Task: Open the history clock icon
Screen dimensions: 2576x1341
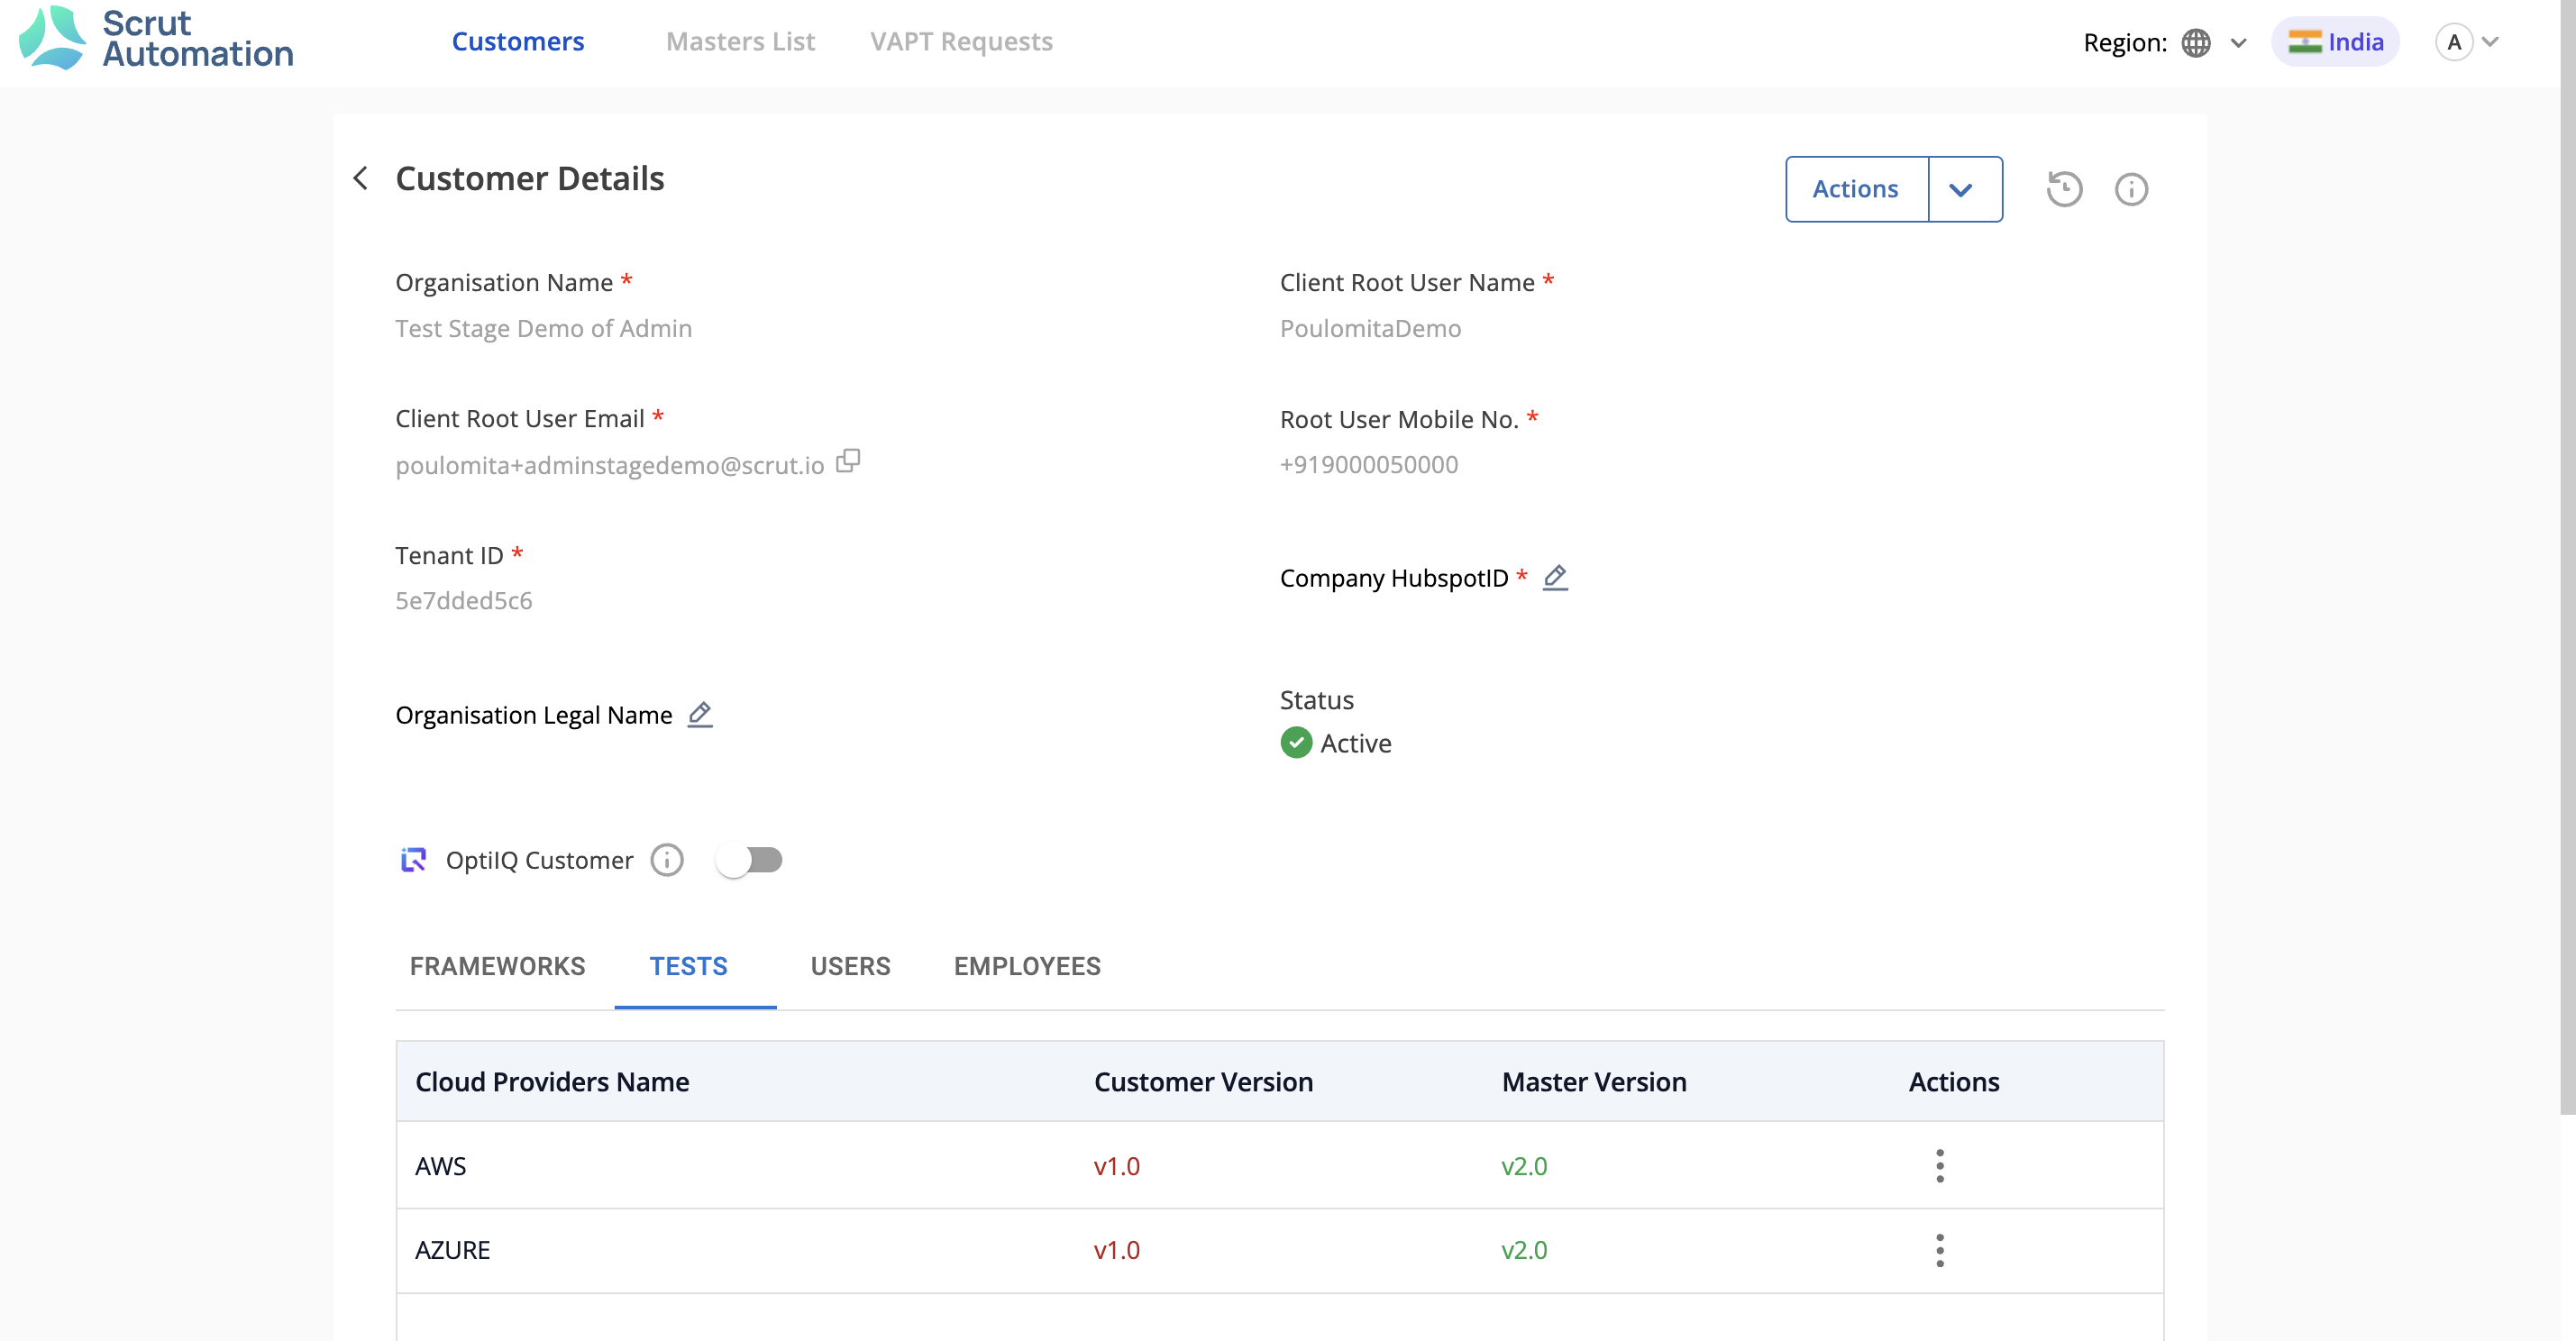Action: [2064, 189]
